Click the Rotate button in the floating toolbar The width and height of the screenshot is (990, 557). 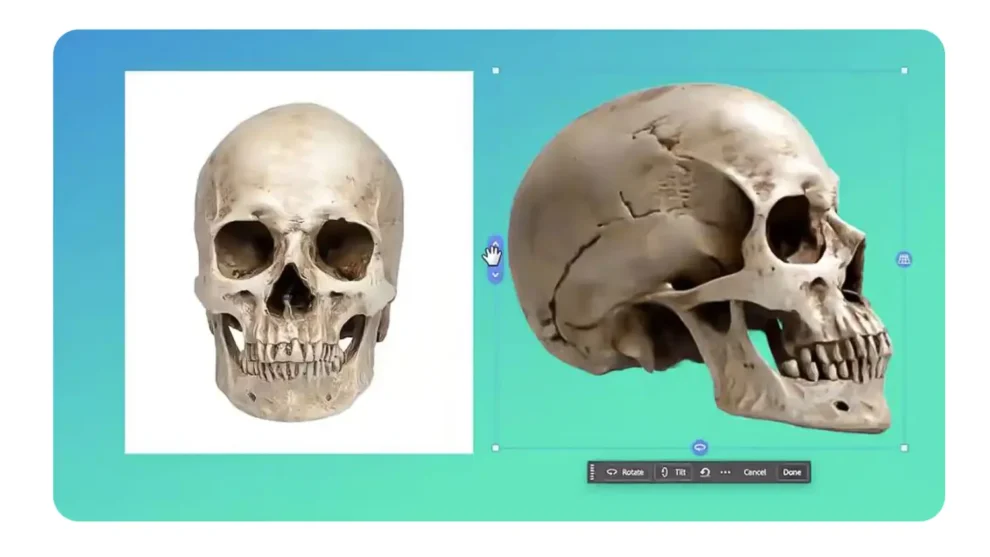(626, 472)
